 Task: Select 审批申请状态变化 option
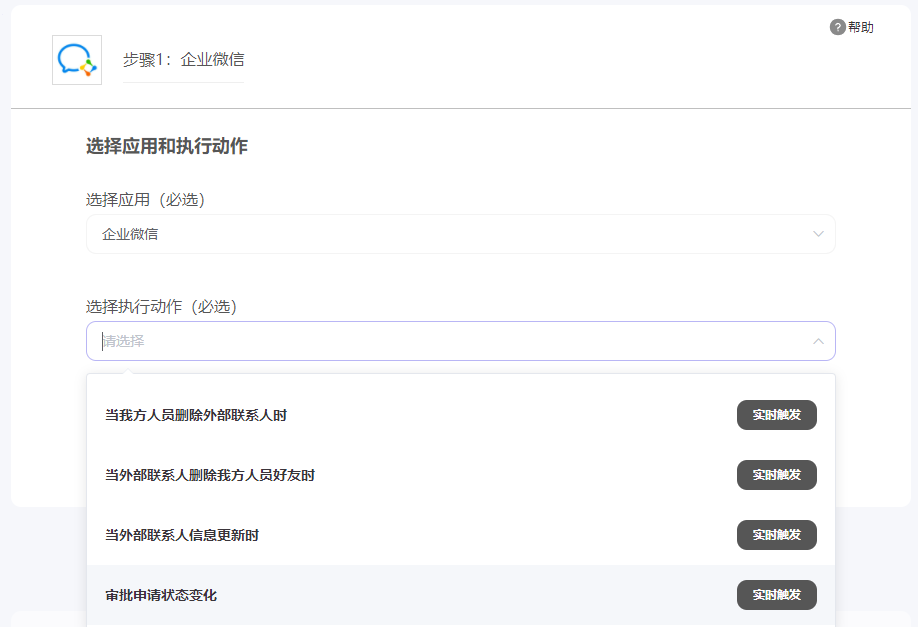point(461,595)
